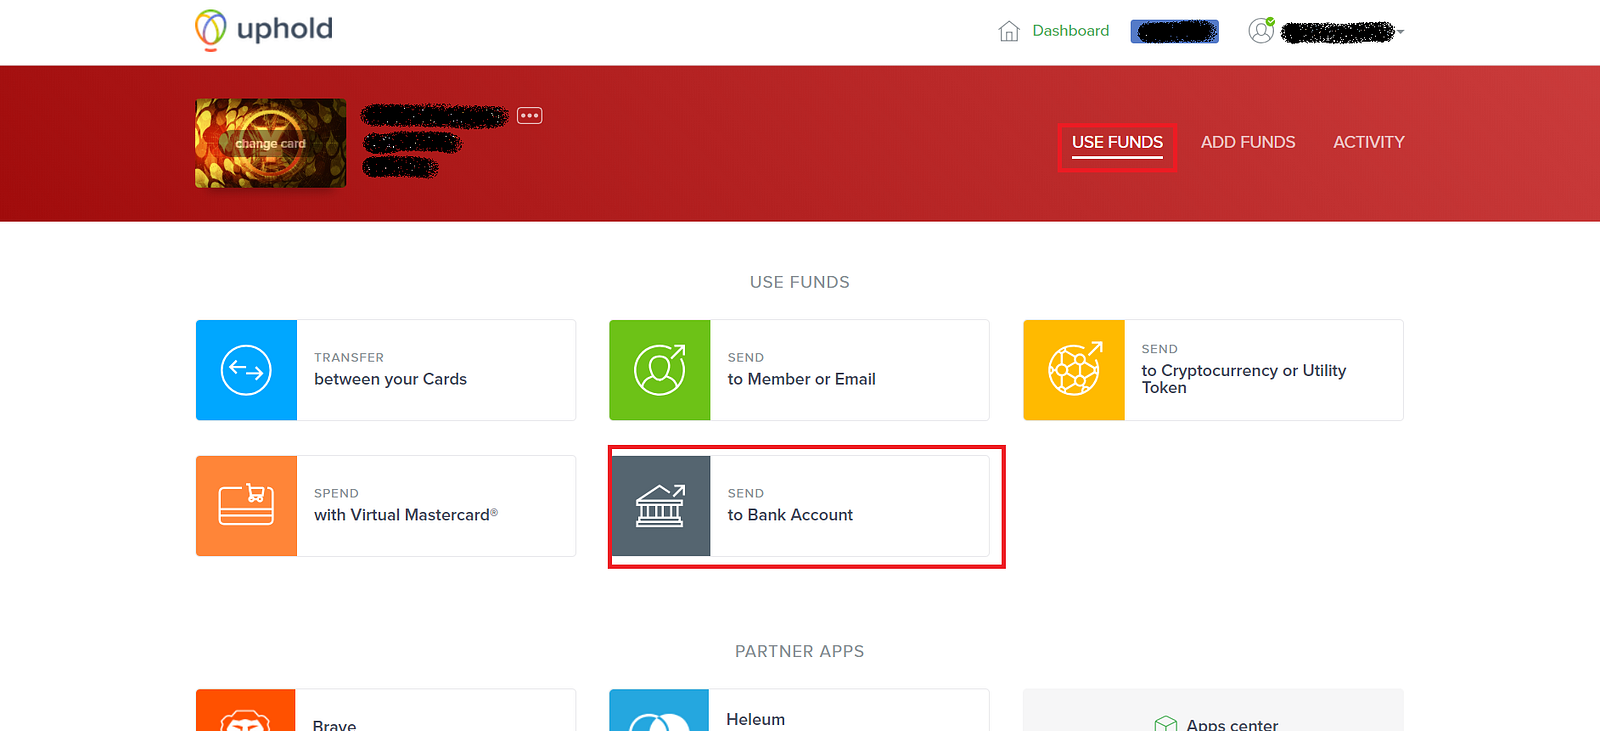The width and height of the screenshot is (1600, 731).
Task: Click the Heleum partner app icon
Action: pos(659,711)
